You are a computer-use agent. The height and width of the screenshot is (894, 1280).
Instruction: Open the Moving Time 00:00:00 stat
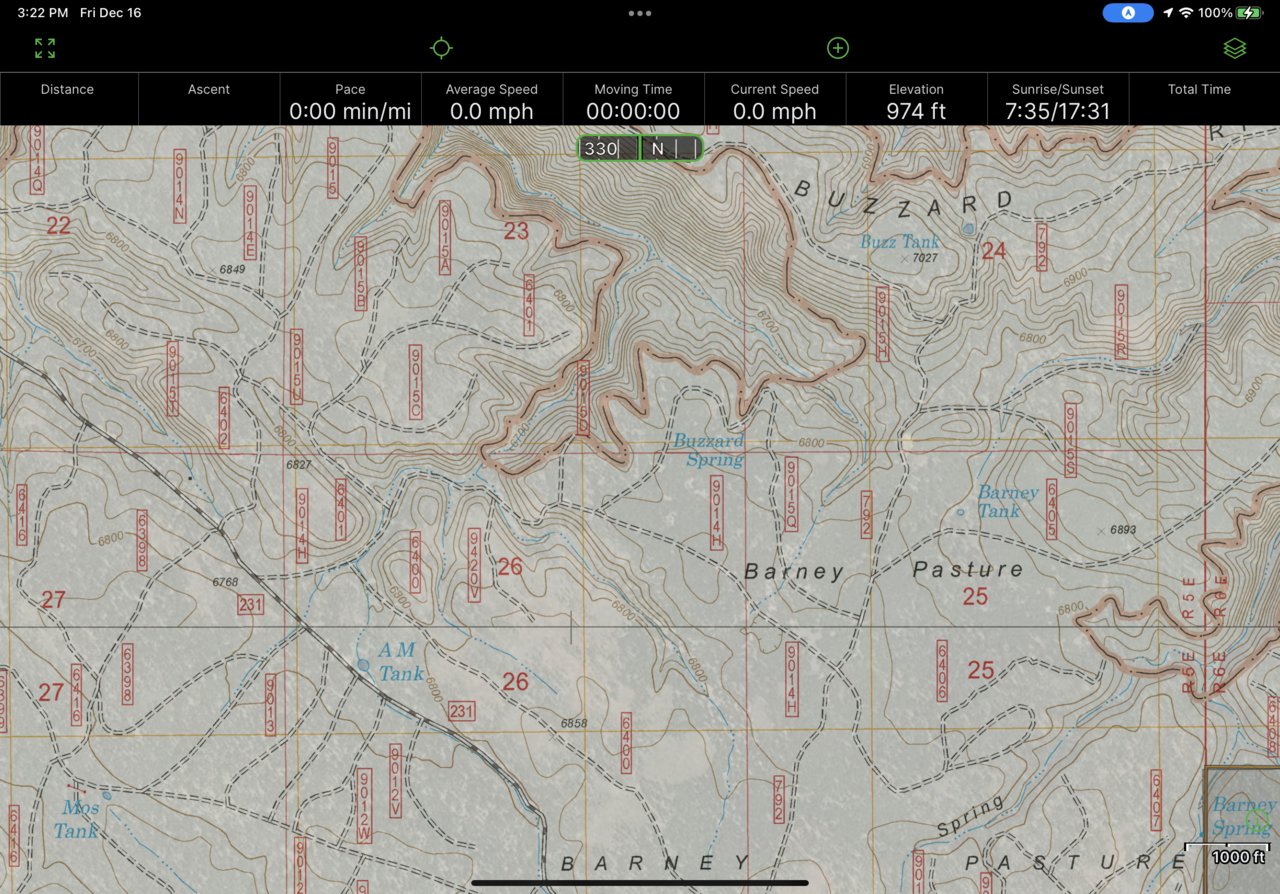tap(633, 99)
